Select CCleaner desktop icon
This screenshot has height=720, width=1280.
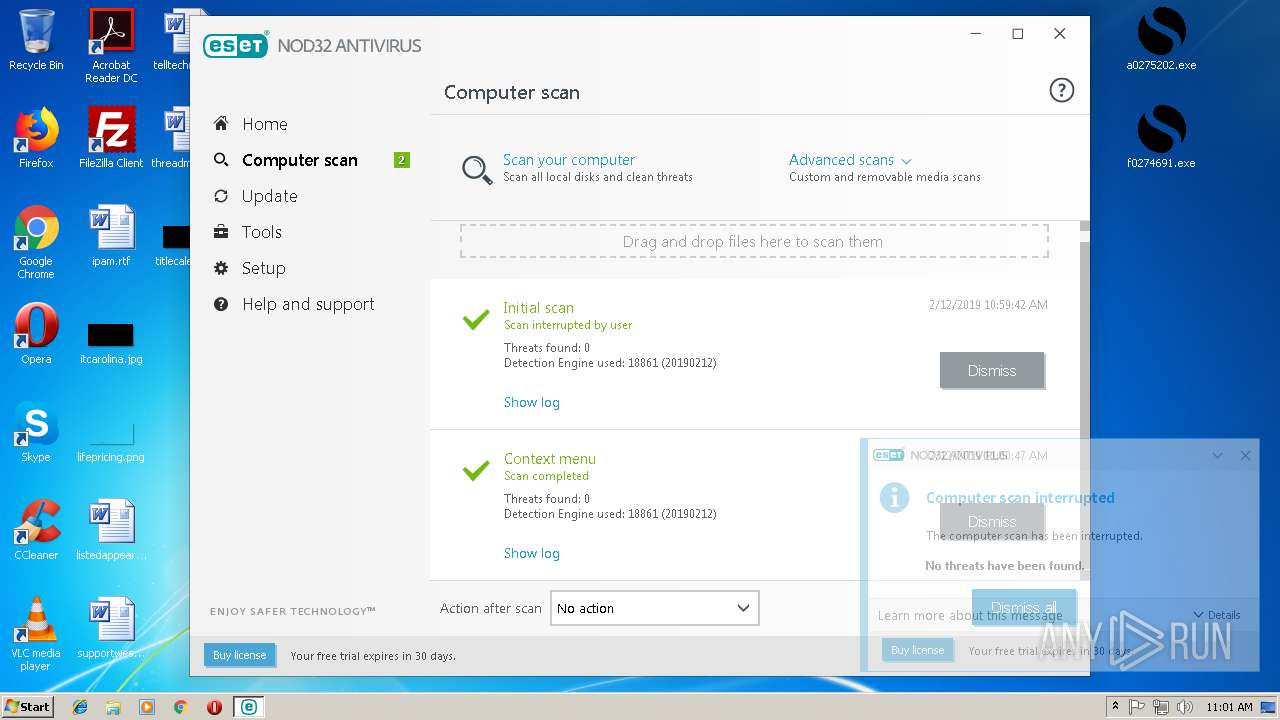[x=36, y=530]
